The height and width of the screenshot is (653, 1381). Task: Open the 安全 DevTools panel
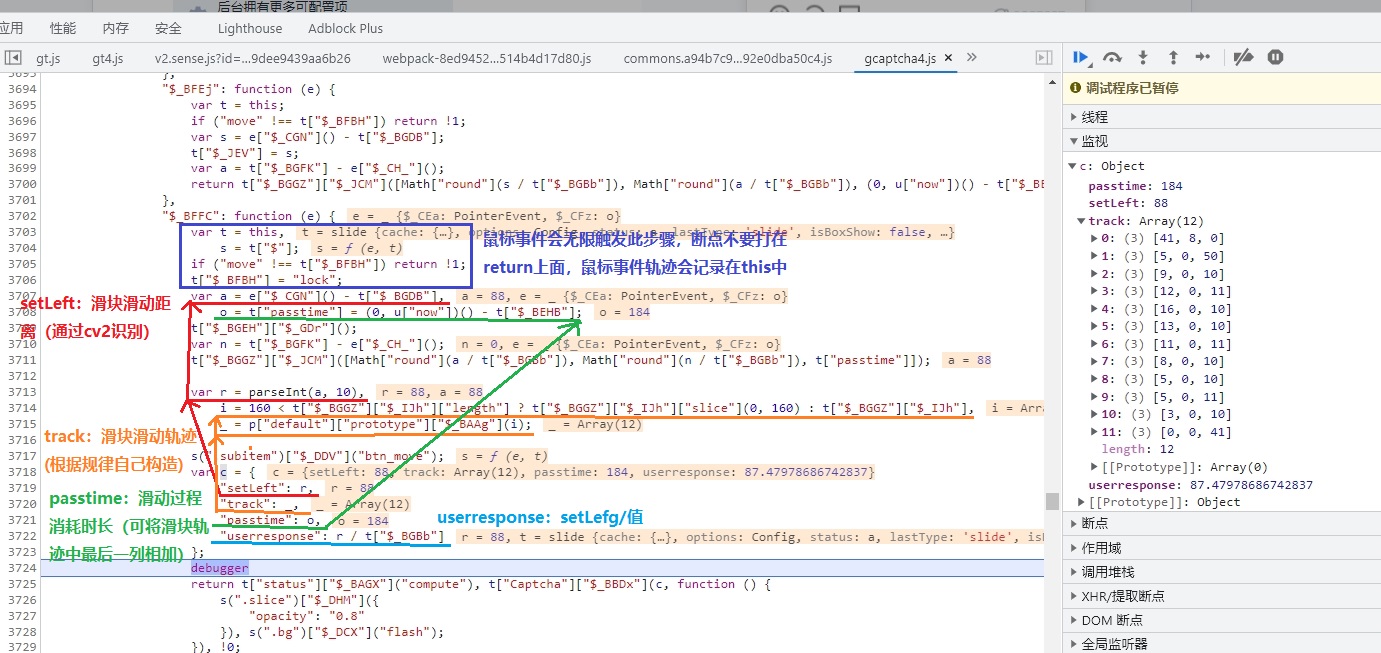(169, 28)
